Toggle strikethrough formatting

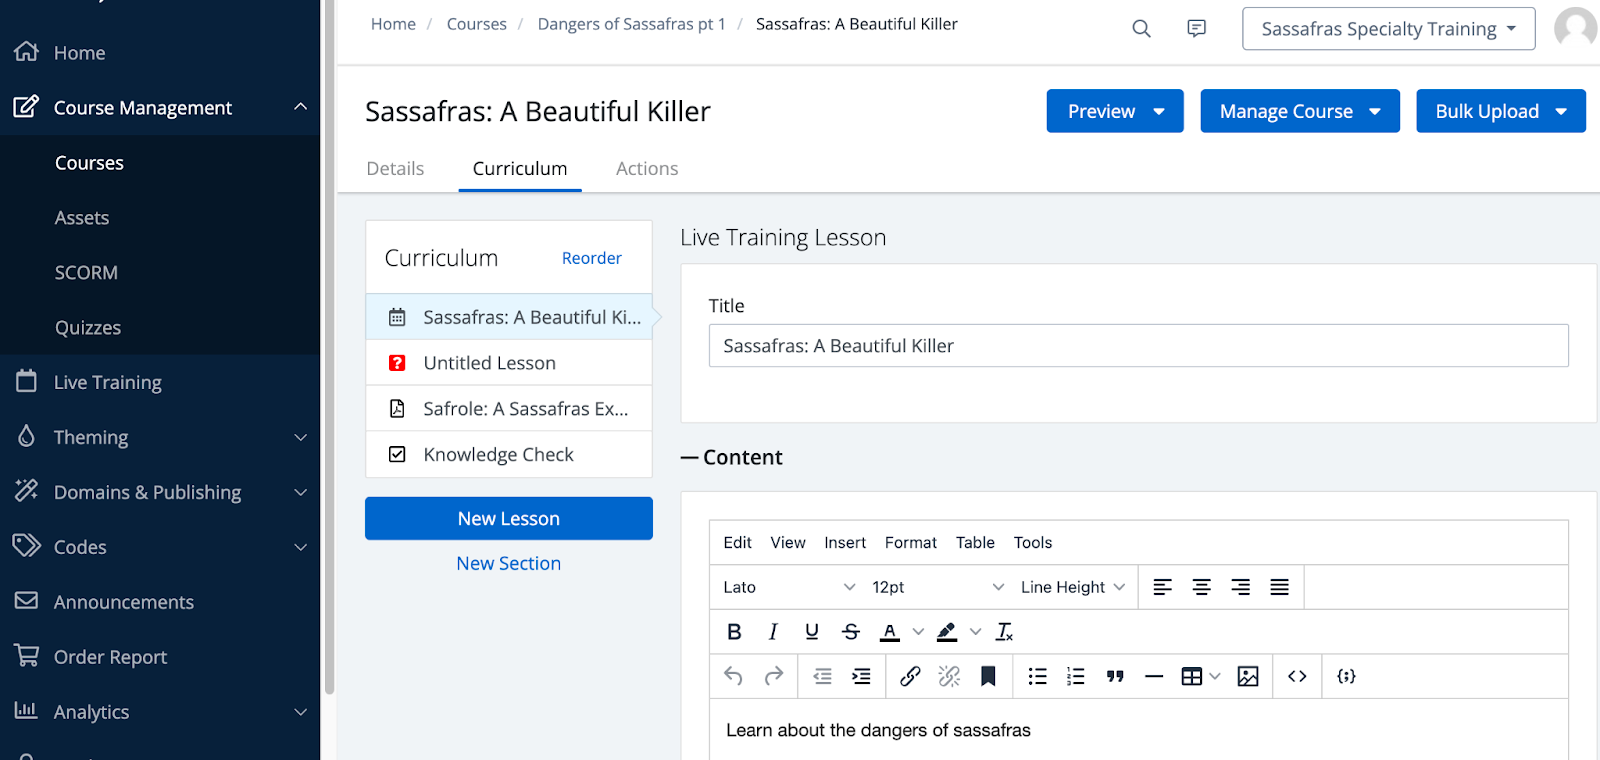coord(851,632)
